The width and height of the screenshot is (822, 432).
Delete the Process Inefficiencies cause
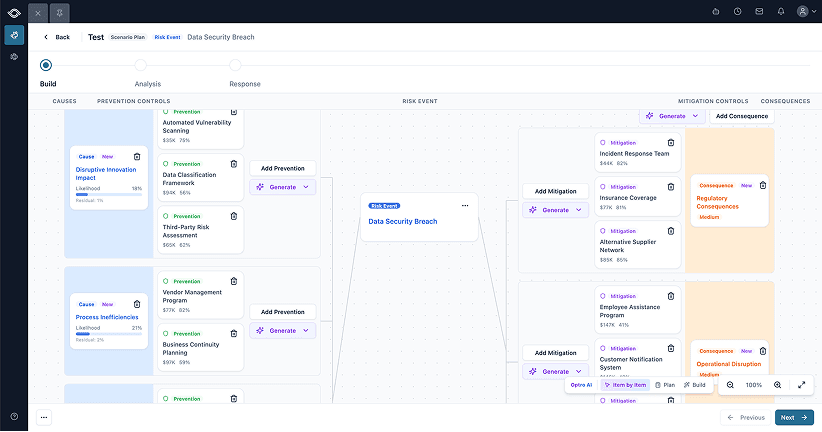[x=137, y=304]
